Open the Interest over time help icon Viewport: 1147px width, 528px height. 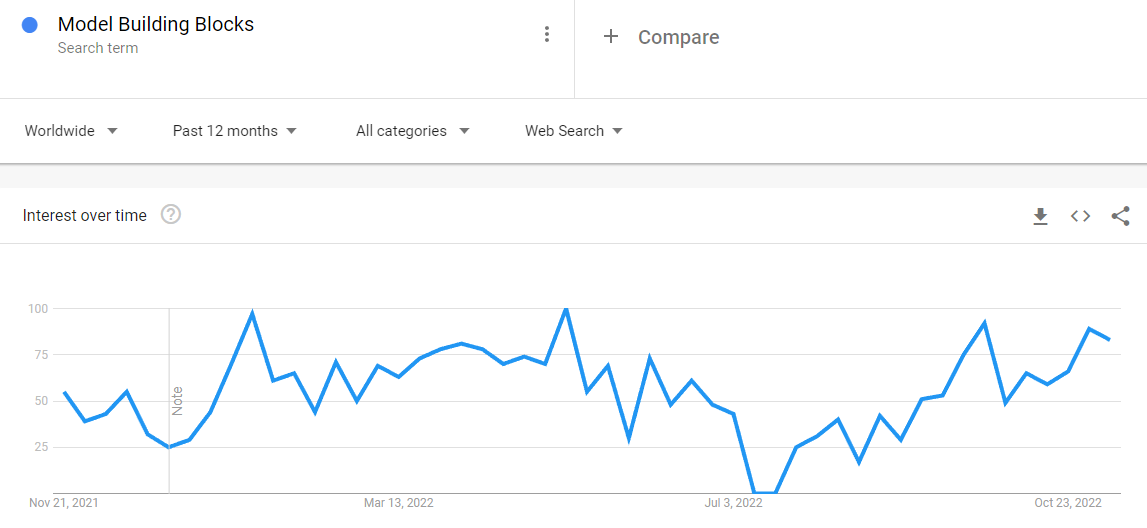171,214
